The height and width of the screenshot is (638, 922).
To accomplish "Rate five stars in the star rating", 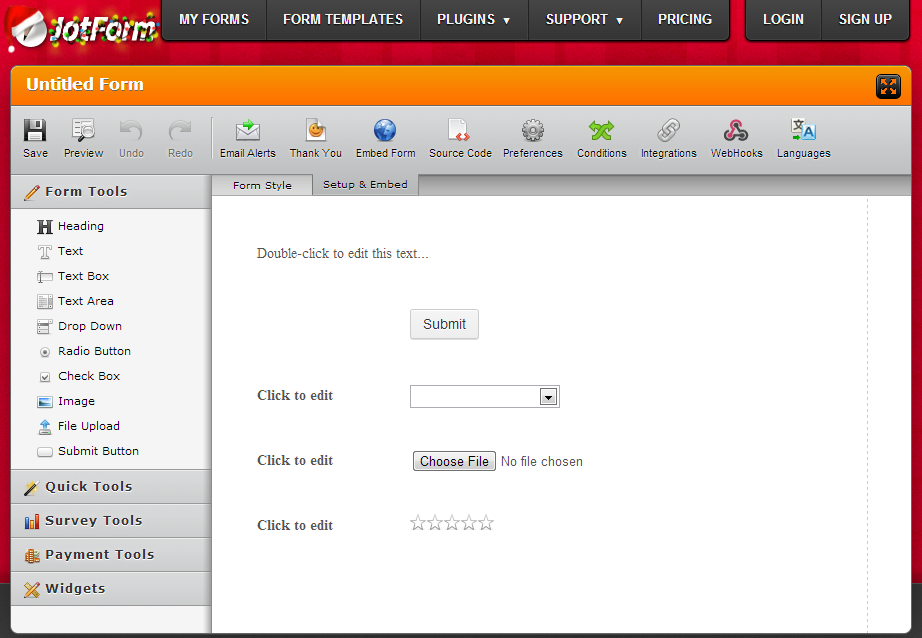I will pos(486,523).
